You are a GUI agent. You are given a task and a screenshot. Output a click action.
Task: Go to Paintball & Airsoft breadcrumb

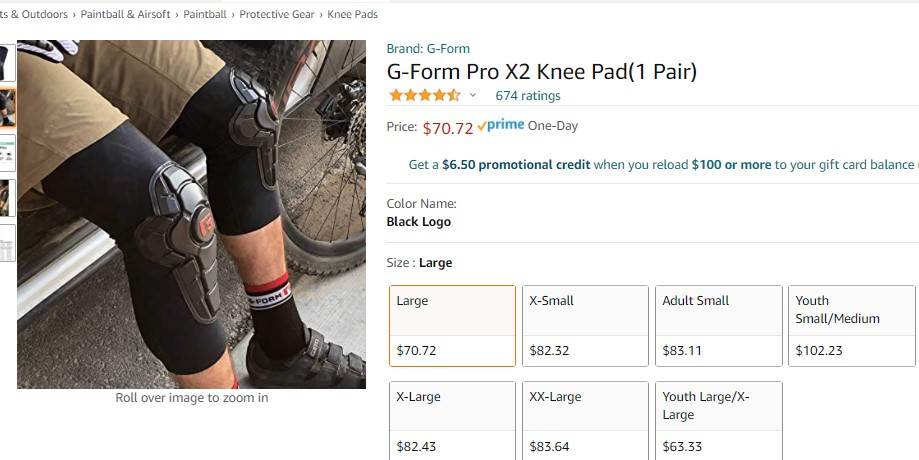pyautogui.click(x=126, y=15)
